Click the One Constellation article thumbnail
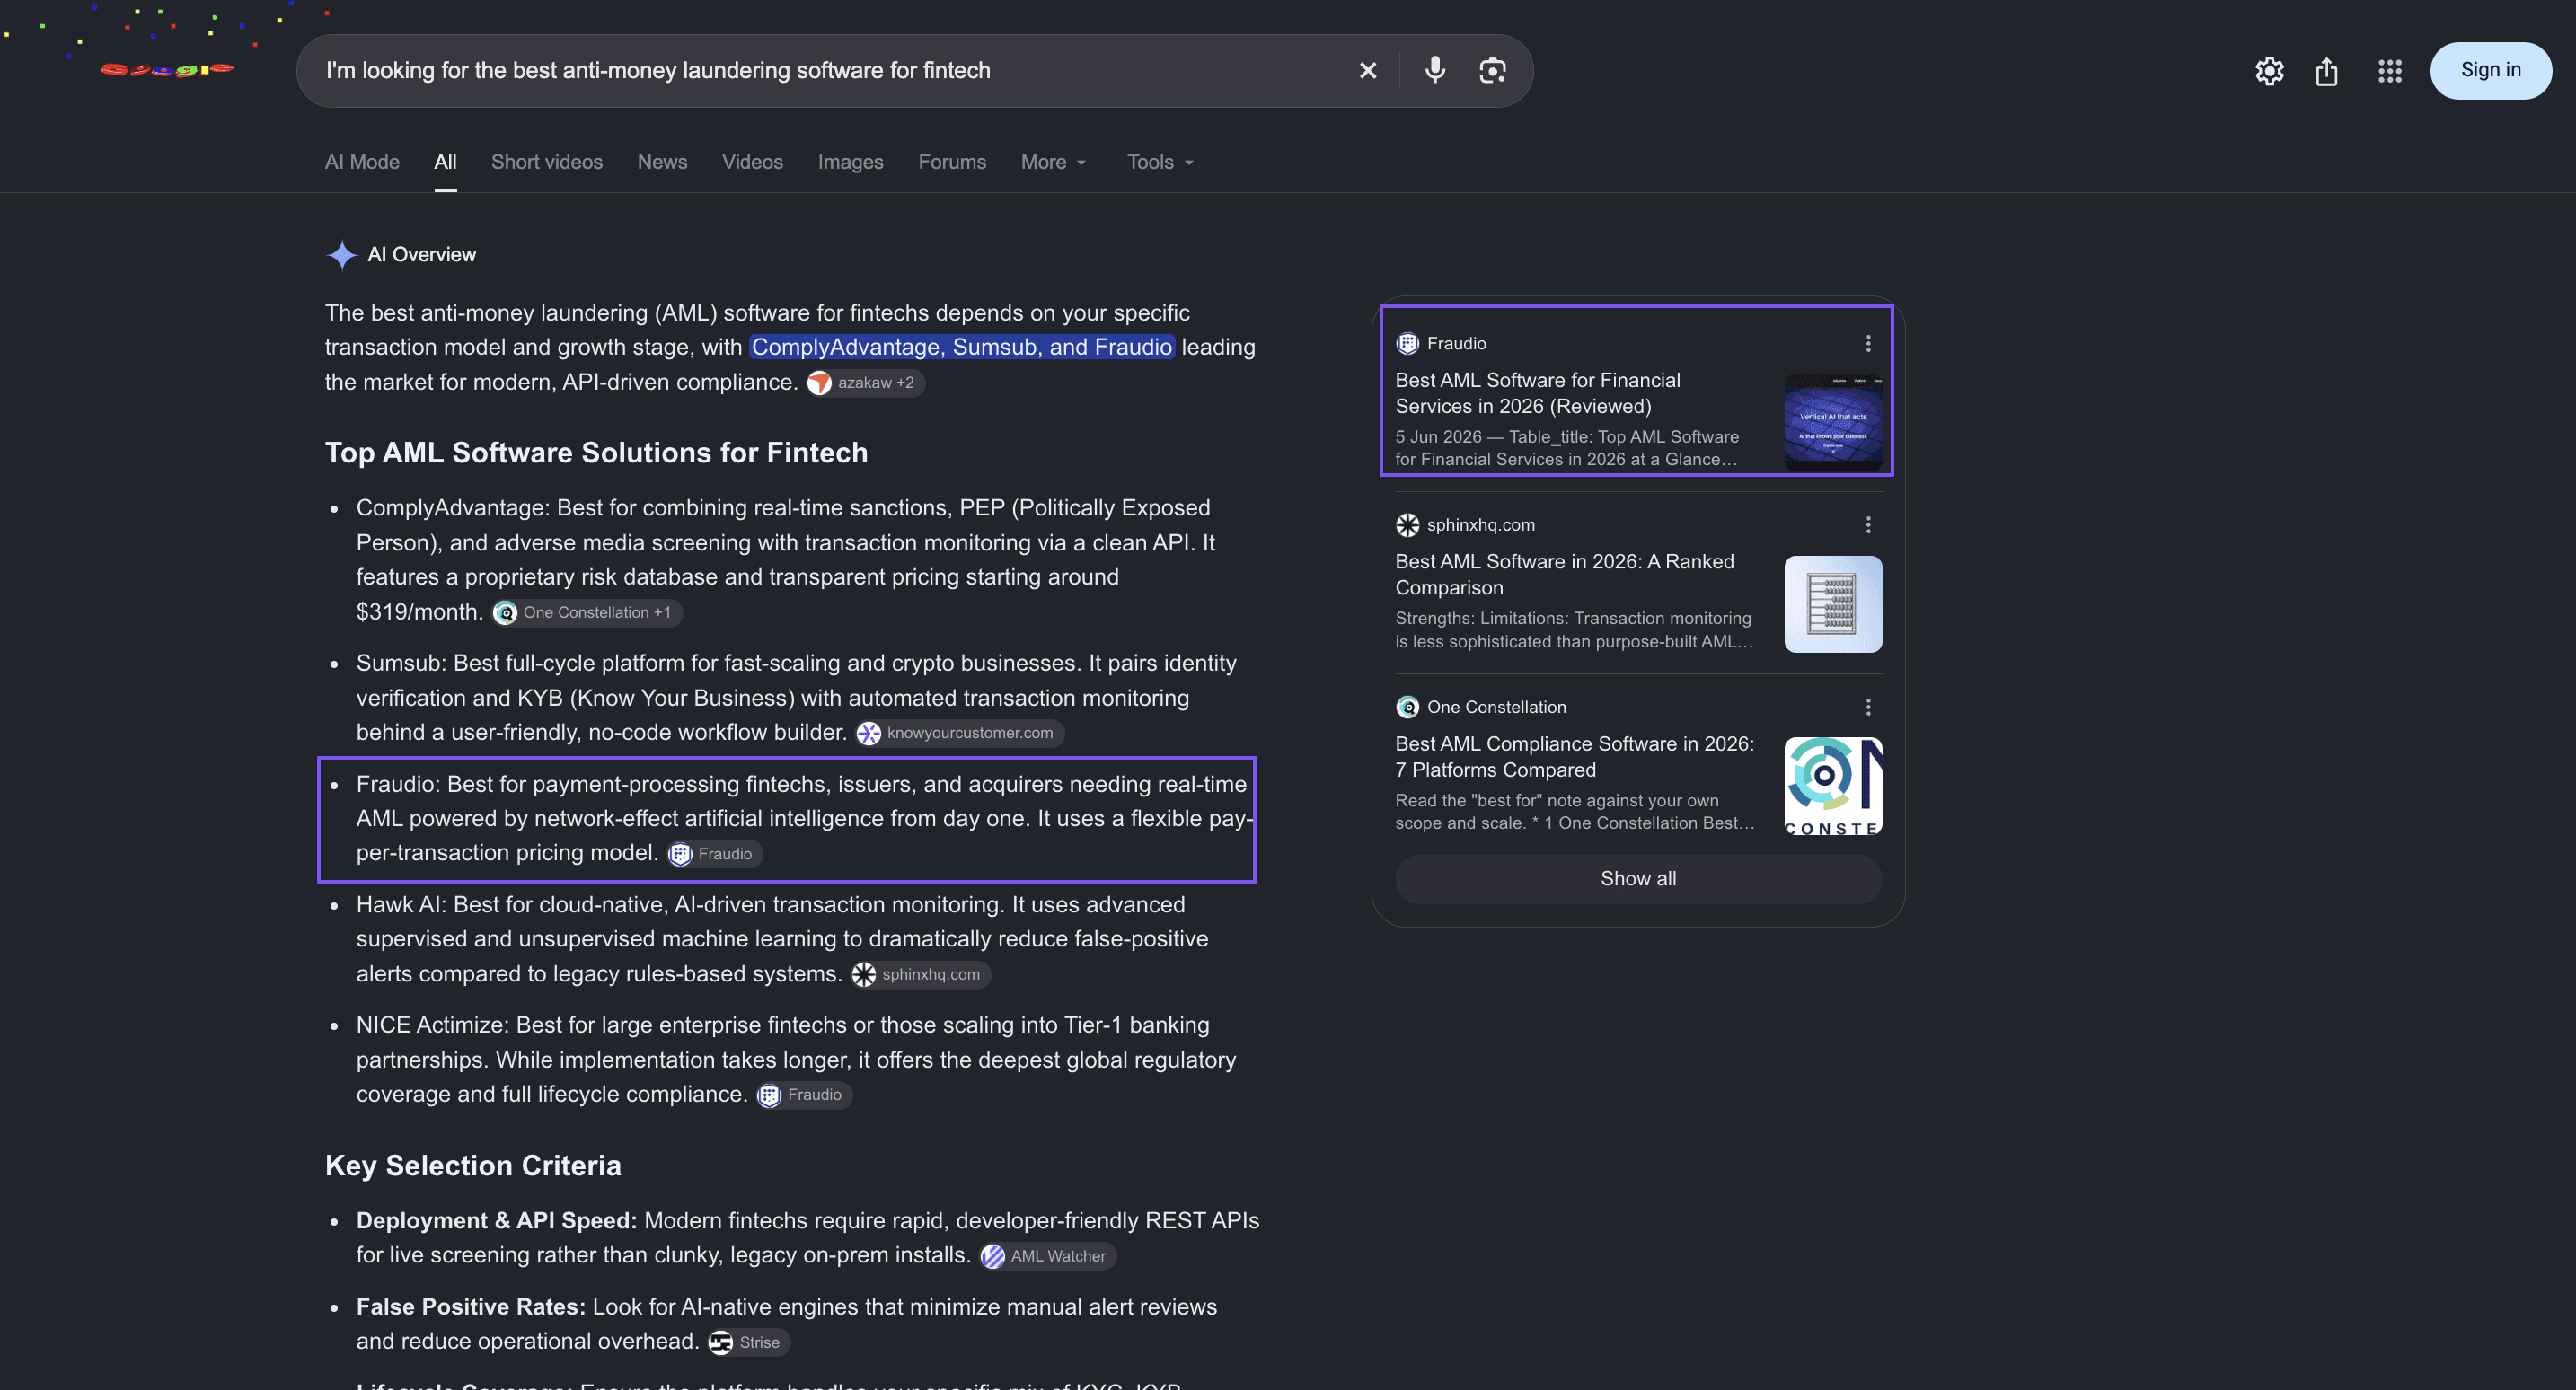Screen dimensions: 2576x1390 coord(1833,786)
